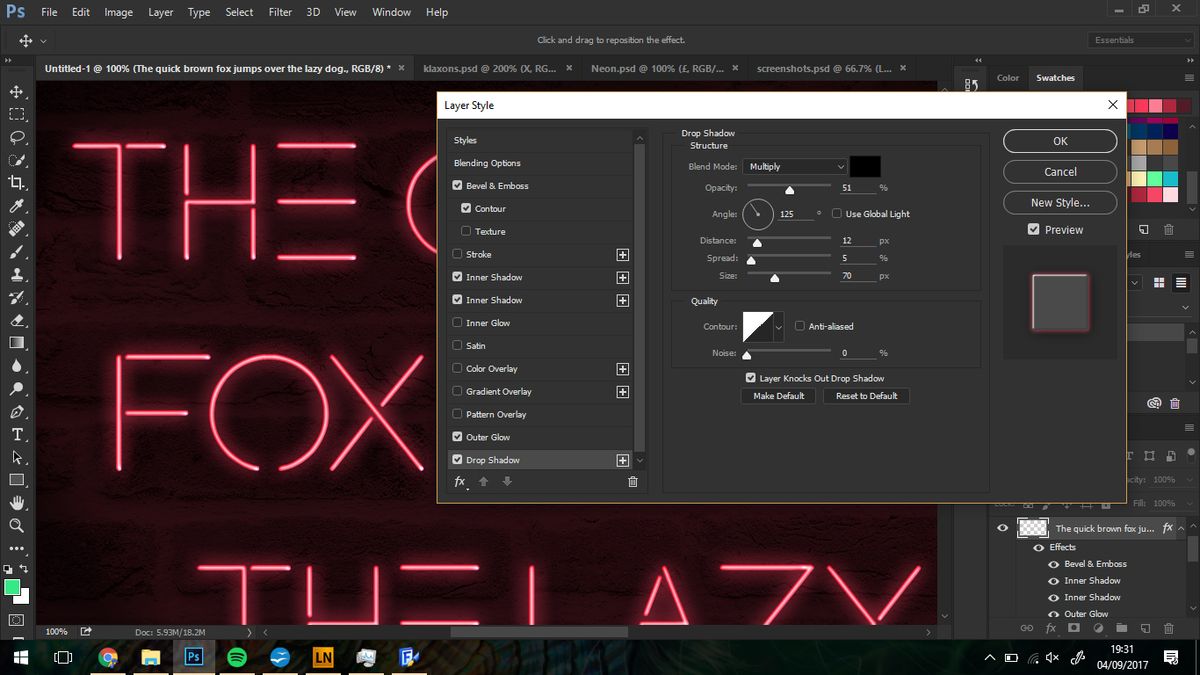1200x675 pixels.
Task: Collapse the effects list on the text layer
Action: coord(1181,527)
